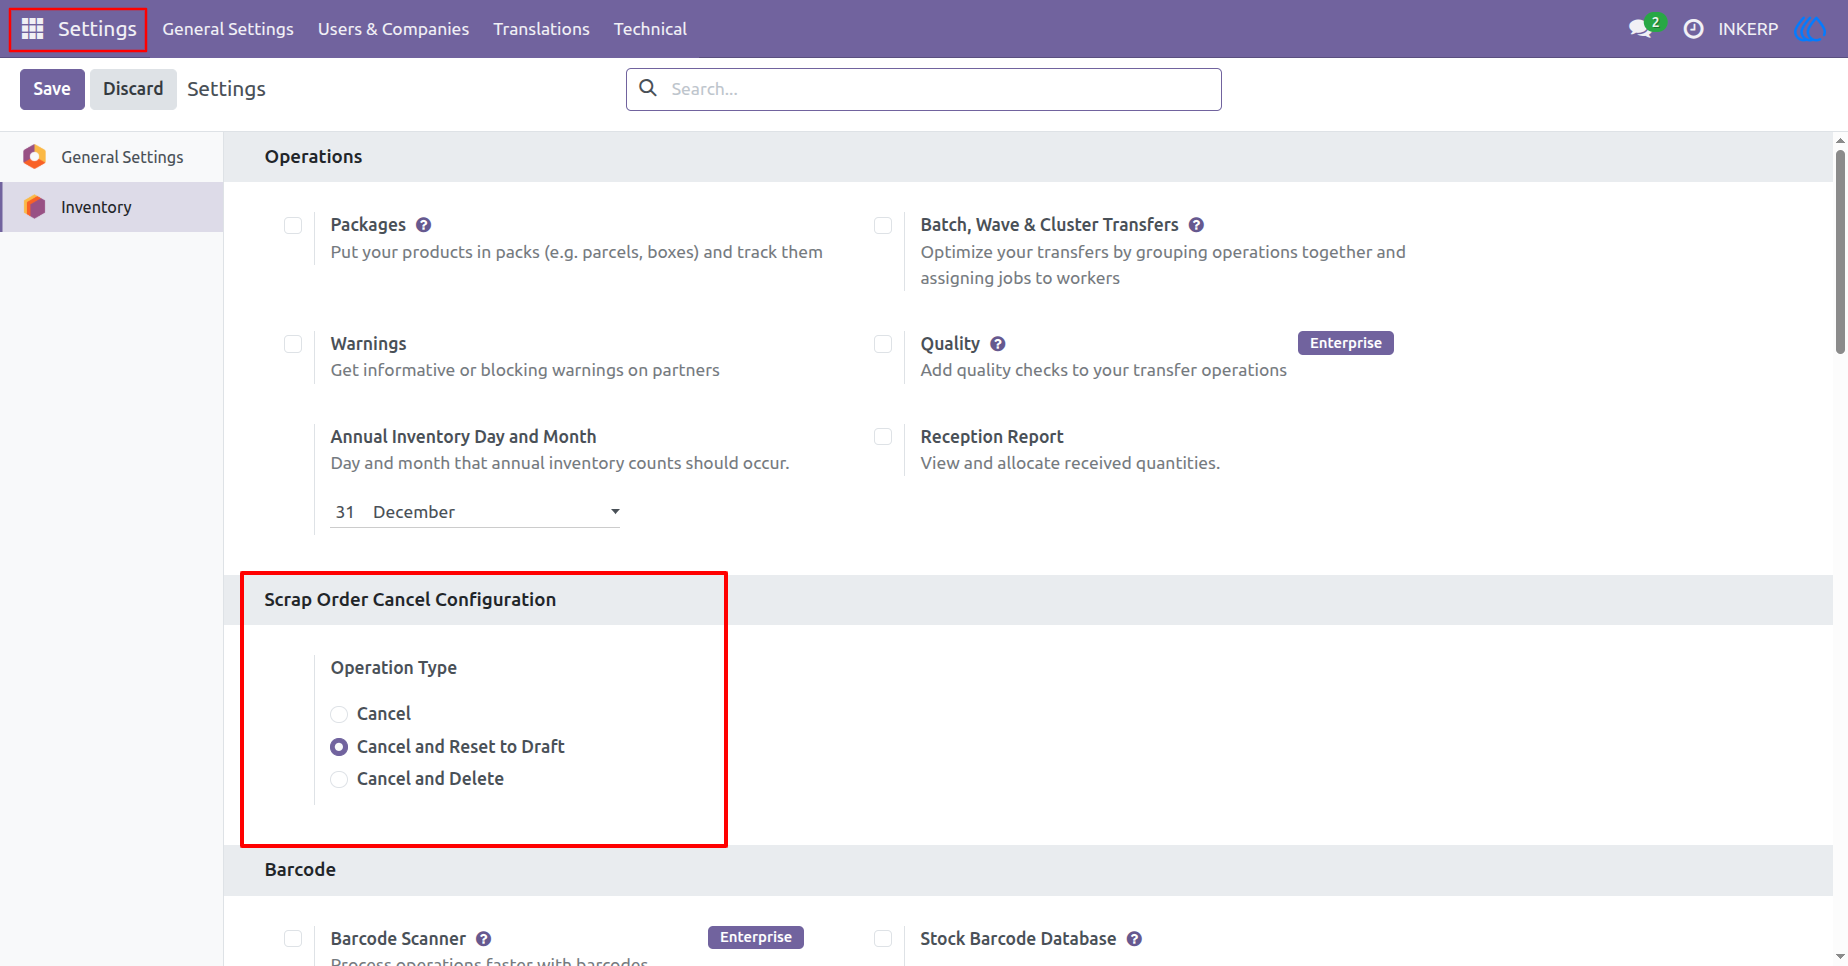Click the Inventory cube icon
The height and width of the screenshot is (966, 1848).
click(35, 207)
